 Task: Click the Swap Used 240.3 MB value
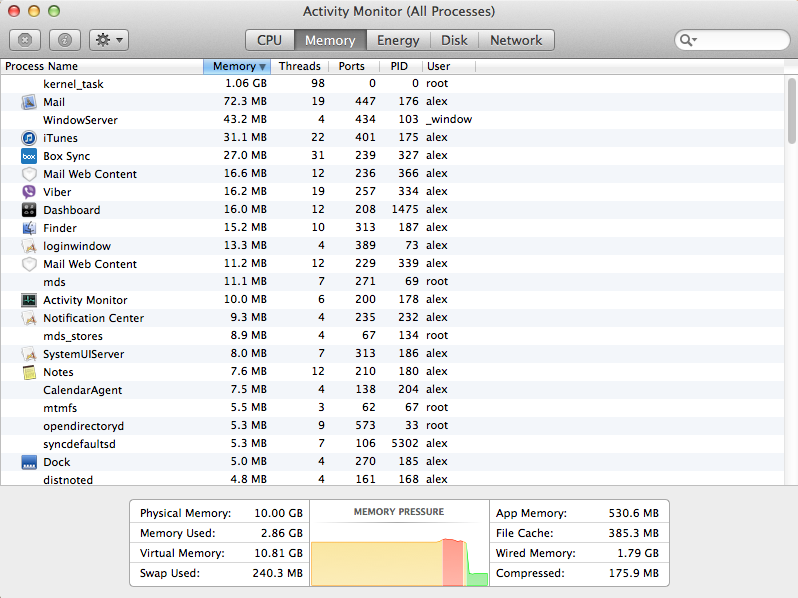(x=278, y=573)
